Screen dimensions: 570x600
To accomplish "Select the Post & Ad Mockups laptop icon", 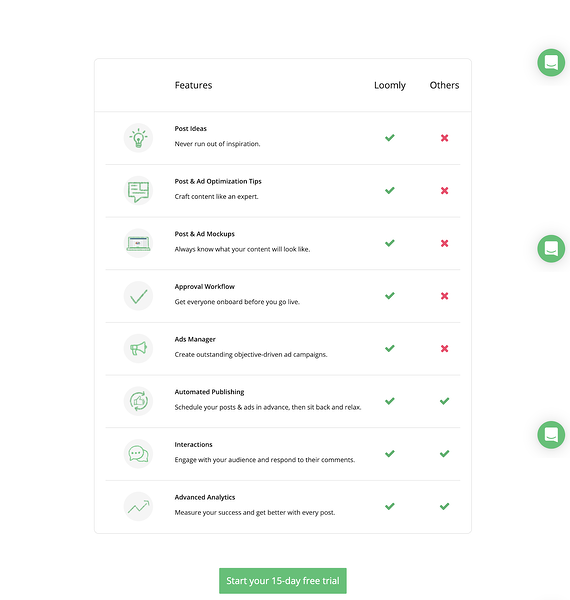I will 138,243.
